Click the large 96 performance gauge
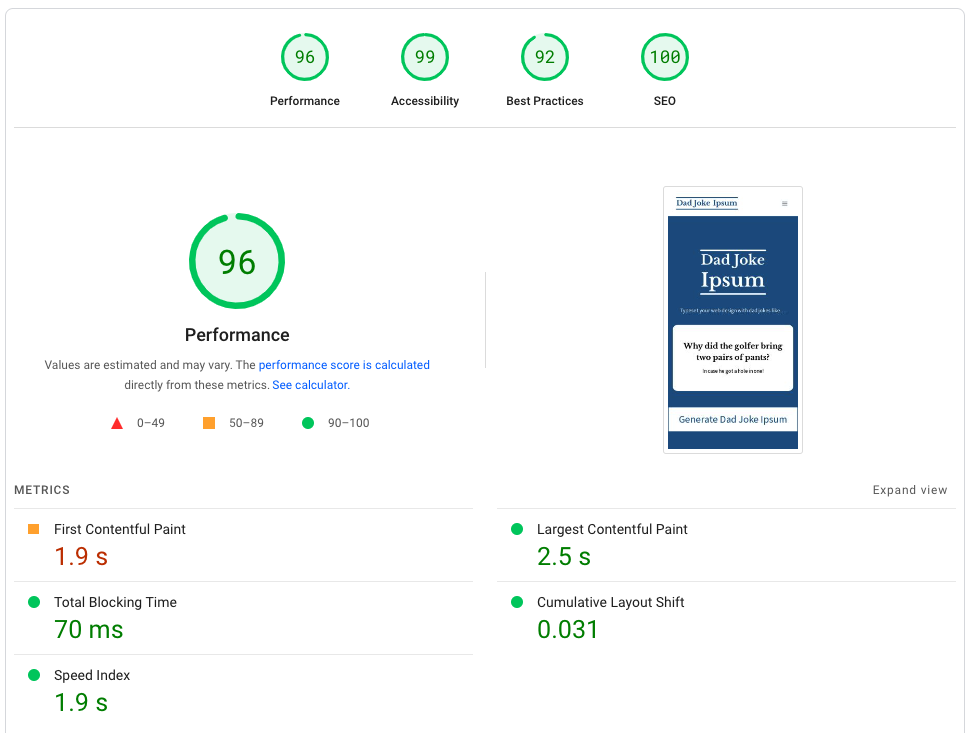This screenshot has width=972, height=733. [237, 262]
